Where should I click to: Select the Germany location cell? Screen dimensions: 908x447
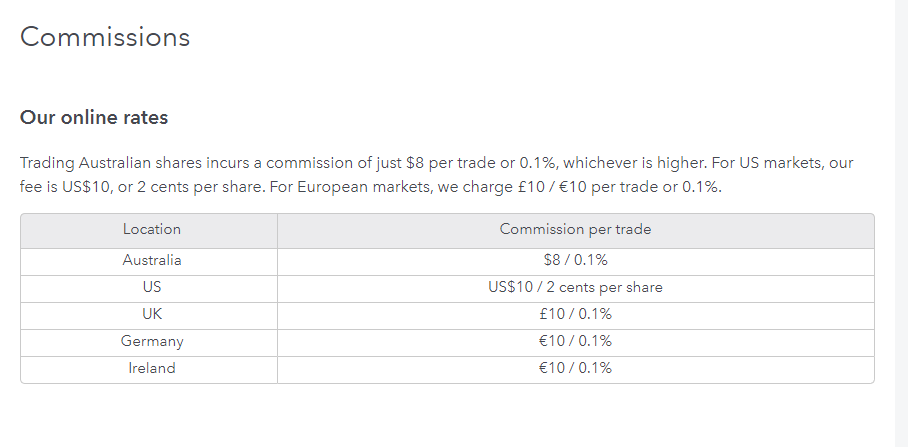click(x=152, y=341)
